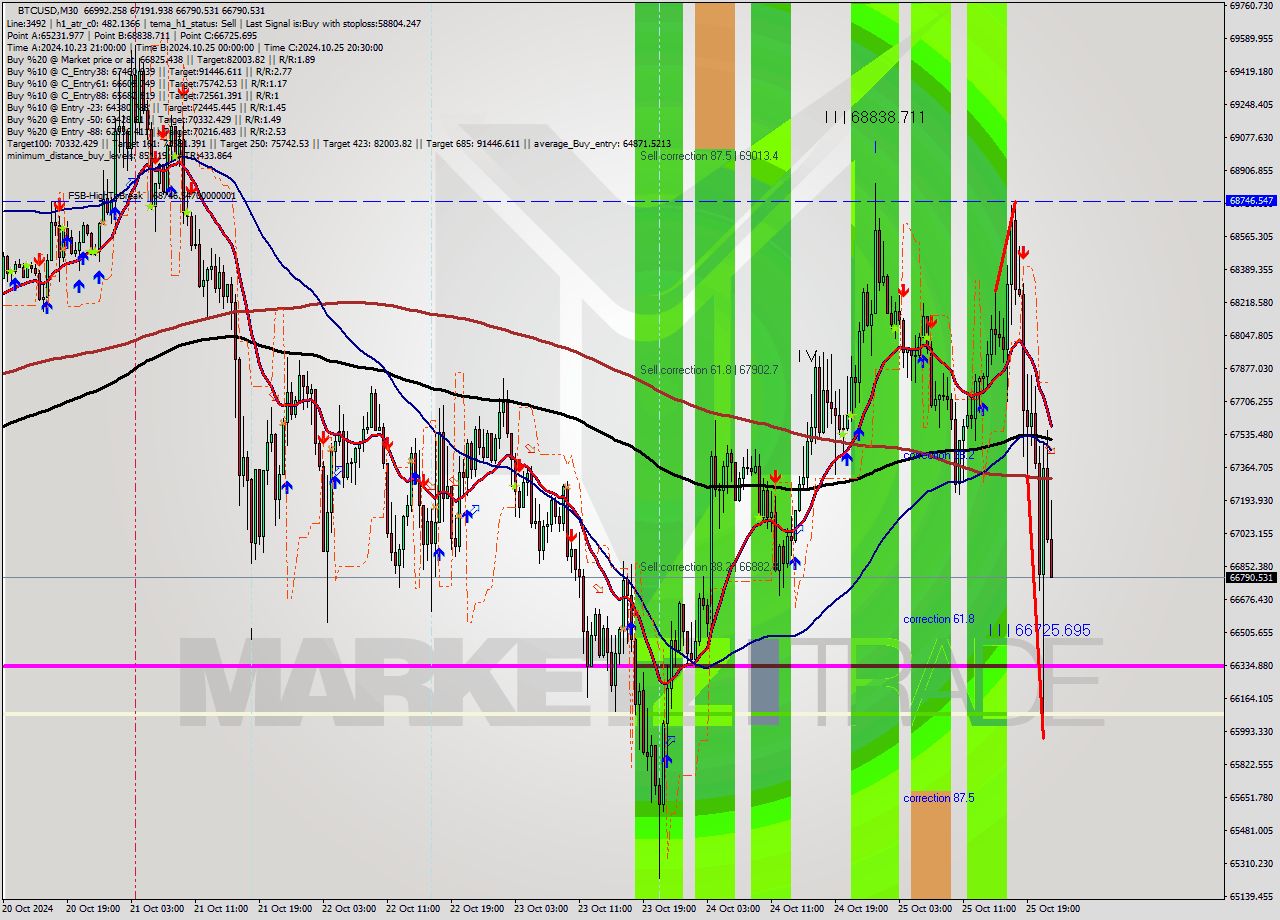Click the 'Target100: 70332.429' targets line
This screenshot has height=920, width=1280.
(338, 143)
